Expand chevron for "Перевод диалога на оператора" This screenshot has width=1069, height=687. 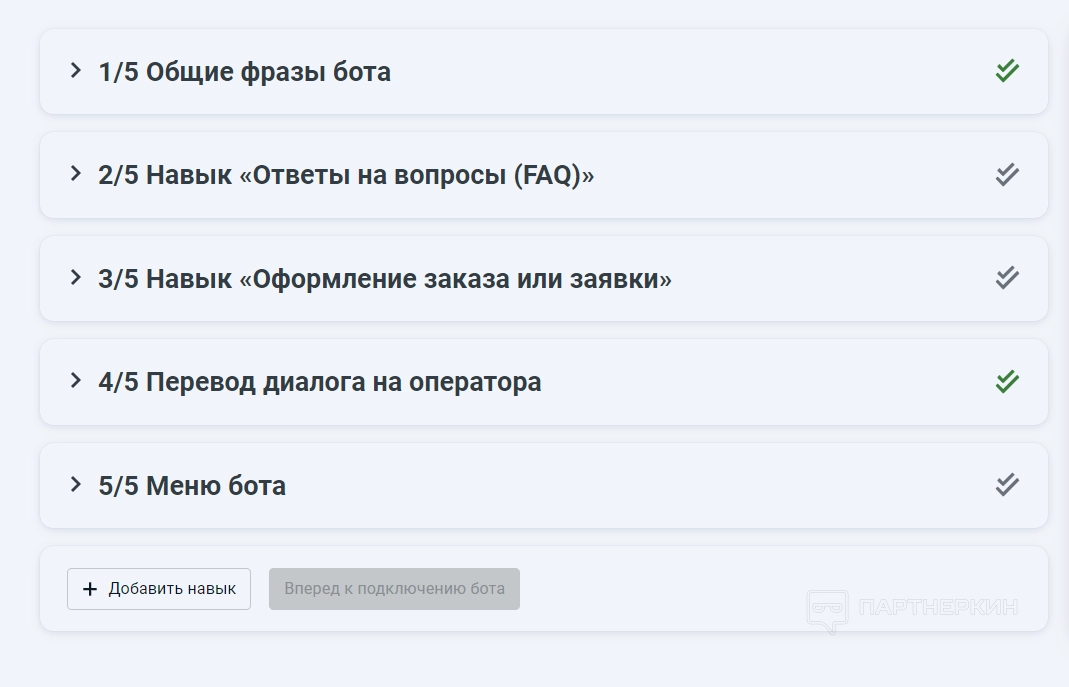click(75, 381)
